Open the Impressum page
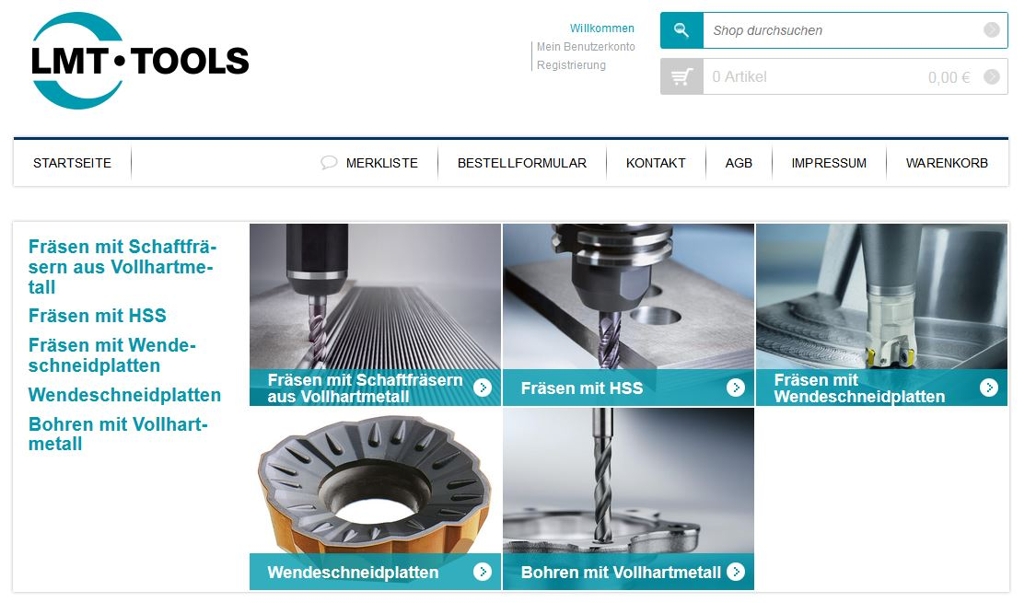 [x=829, y=163]
